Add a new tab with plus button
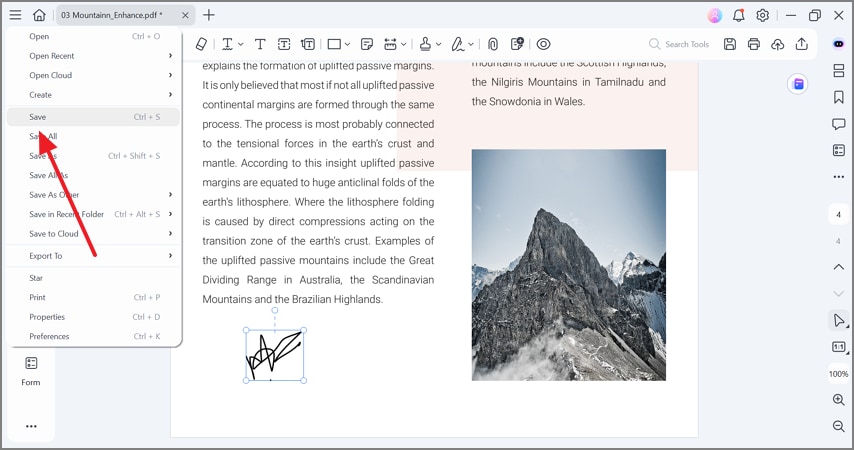The image size is (854, 450). [x=209, y=15]
